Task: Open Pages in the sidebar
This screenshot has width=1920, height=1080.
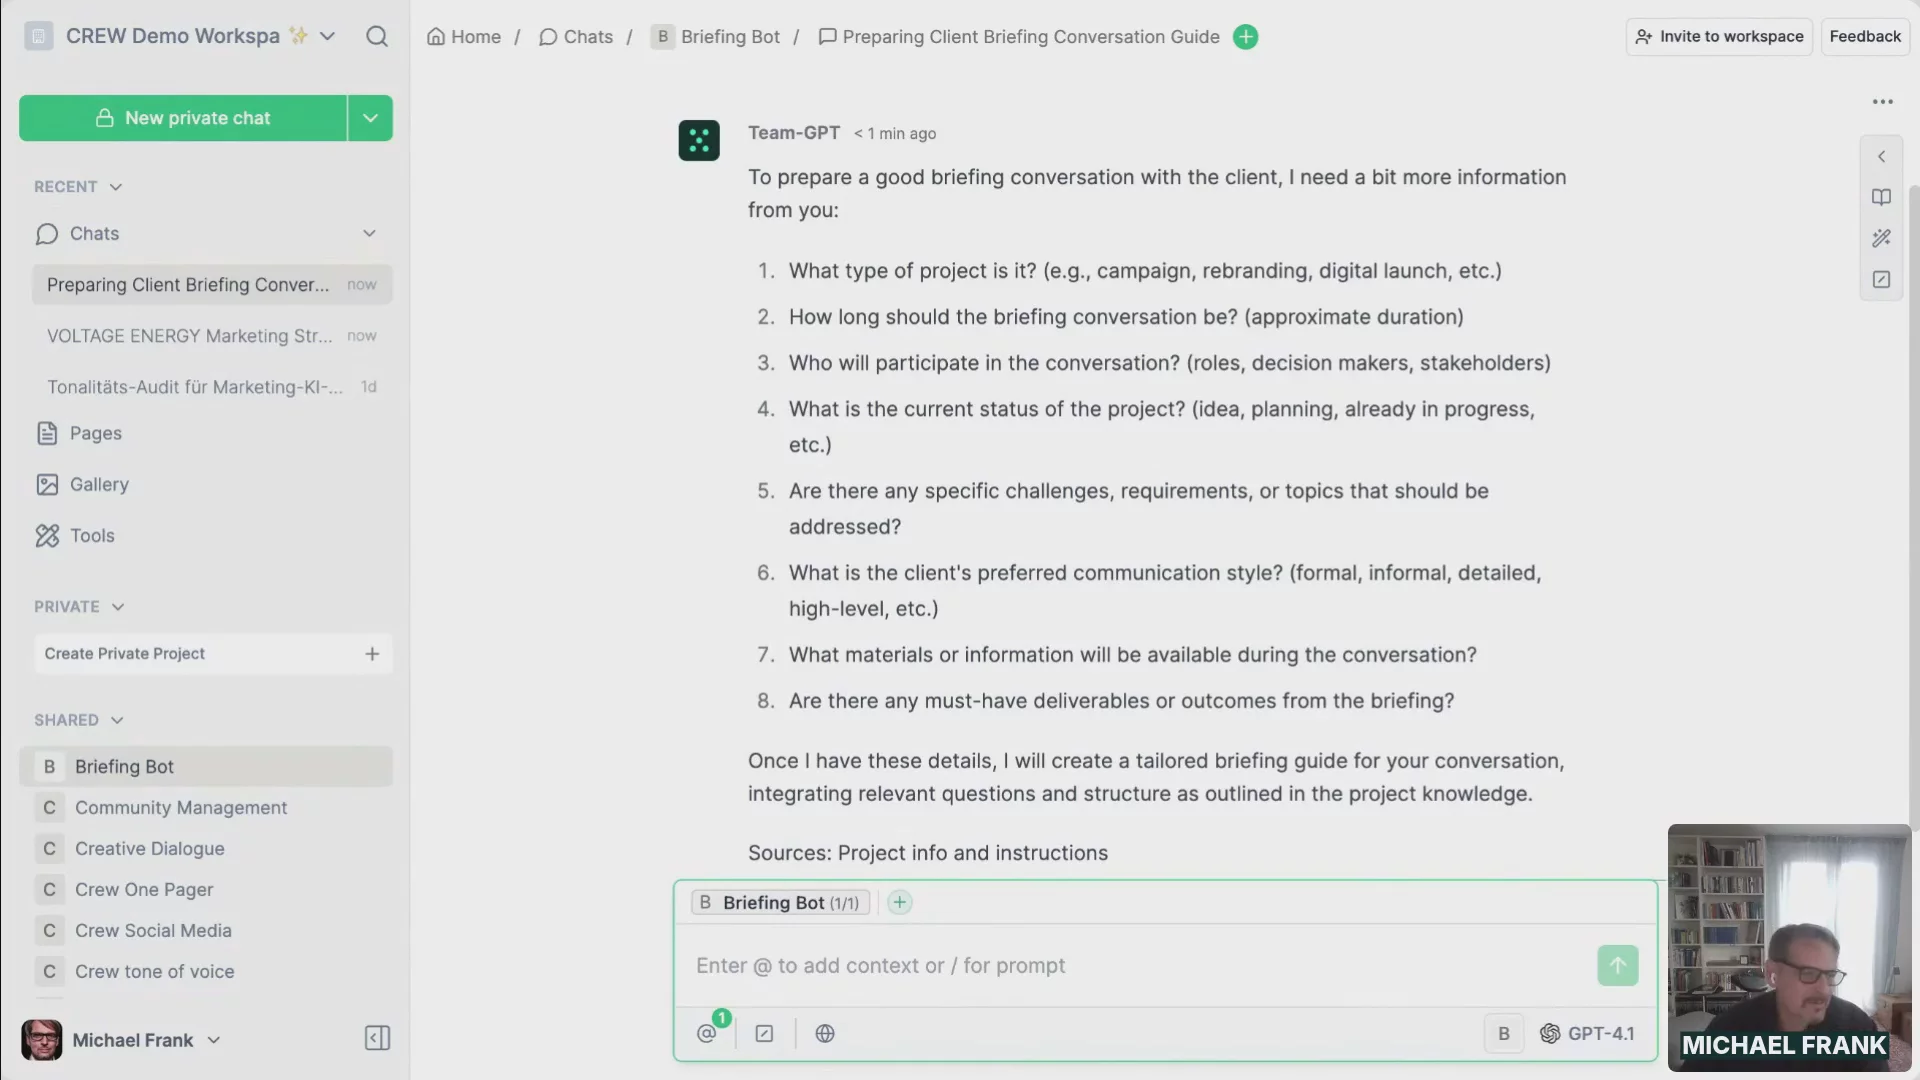Action: (95, 434)
